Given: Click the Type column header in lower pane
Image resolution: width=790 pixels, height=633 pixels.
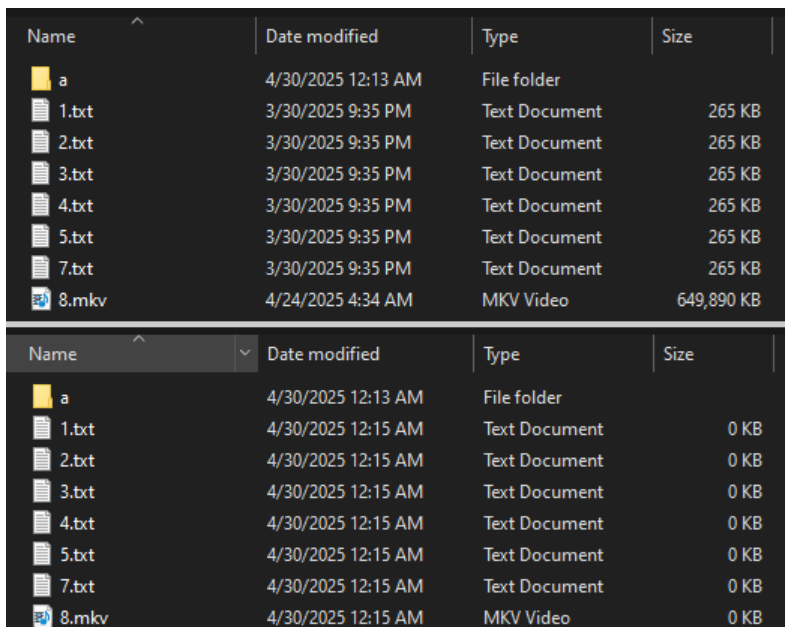Looking at the screenshot, I should tap(501, 354).
